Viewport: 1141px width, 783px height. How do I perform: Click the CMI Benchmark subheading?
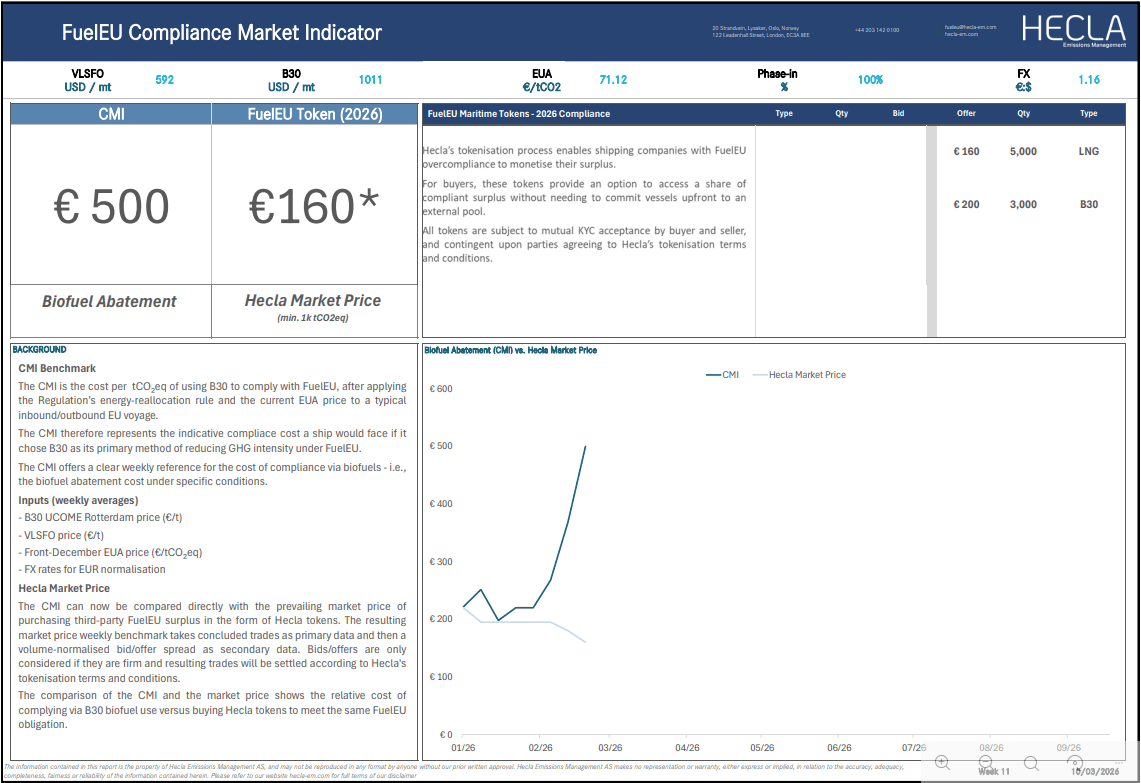[57, 368]
